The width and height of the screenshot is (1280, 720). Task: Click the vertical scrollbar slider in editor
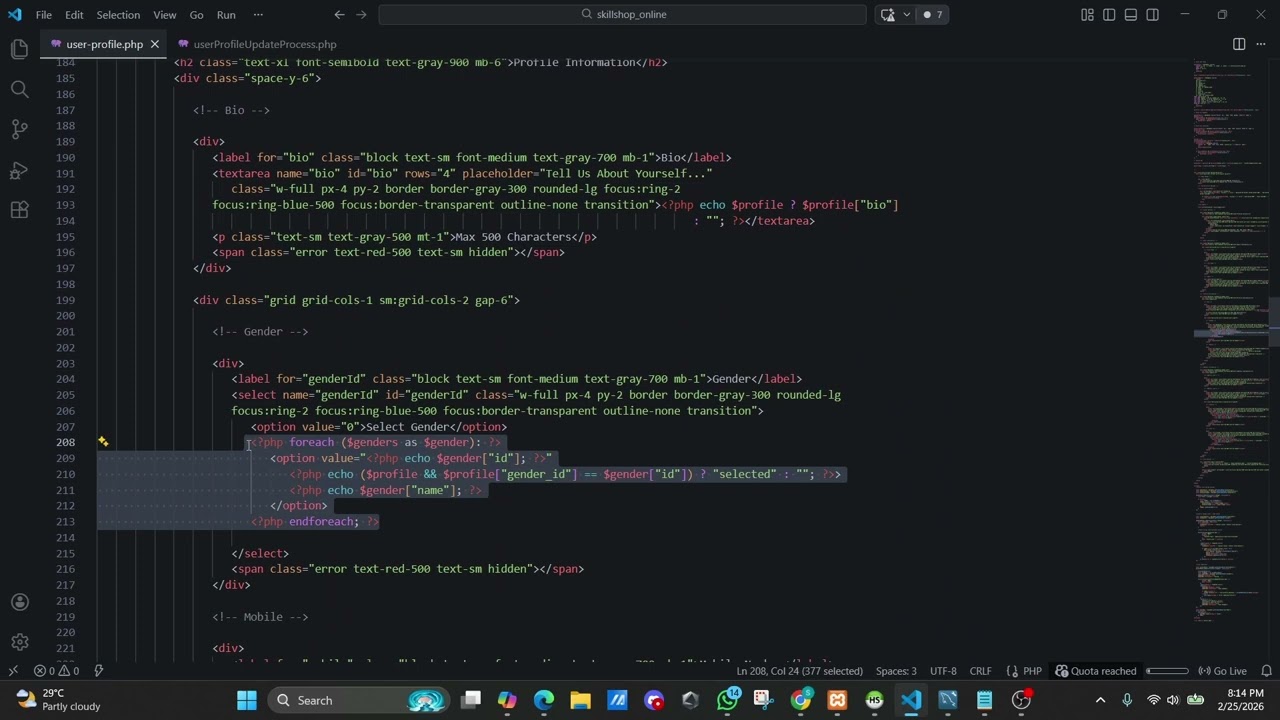pyautogui.click(x=1274, y=321)
